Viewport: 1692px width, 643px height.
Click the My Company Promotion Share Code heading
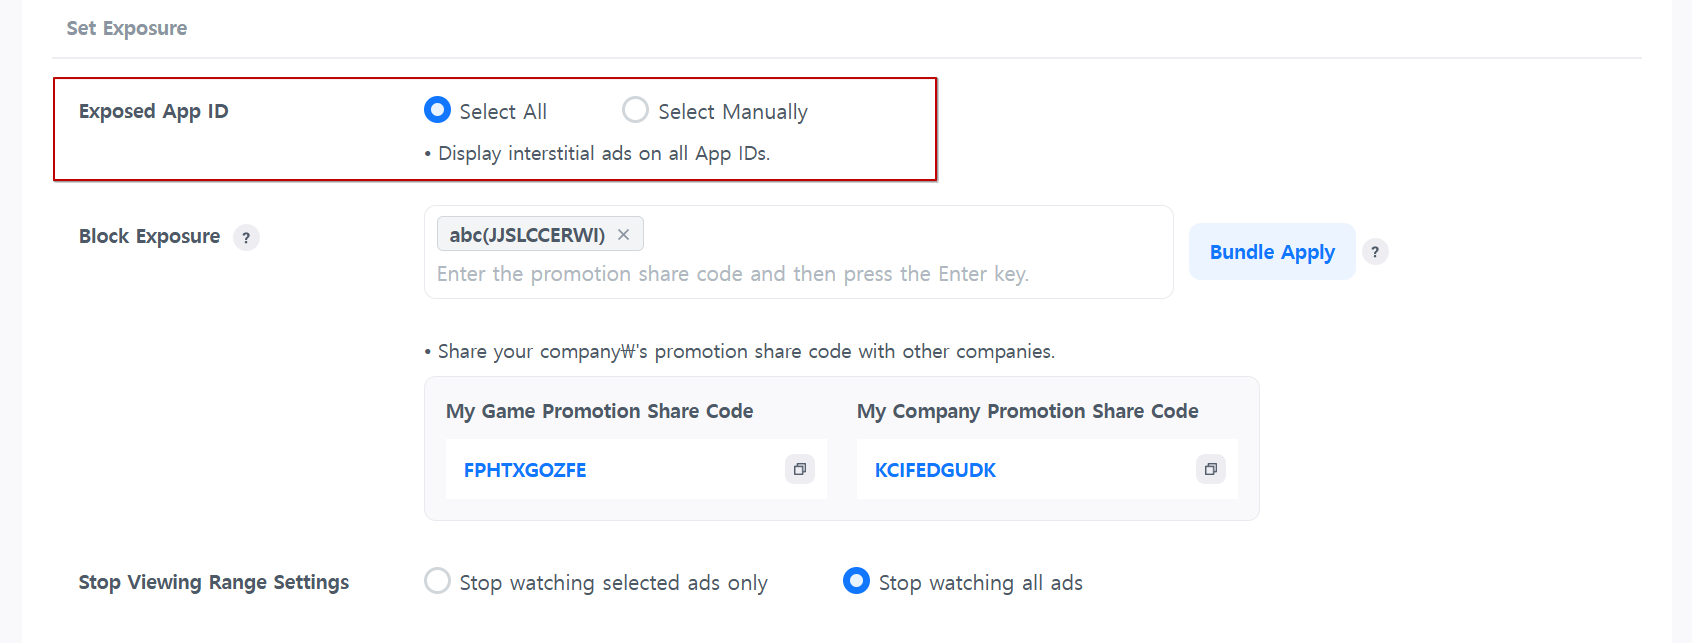pos(1027,411)
